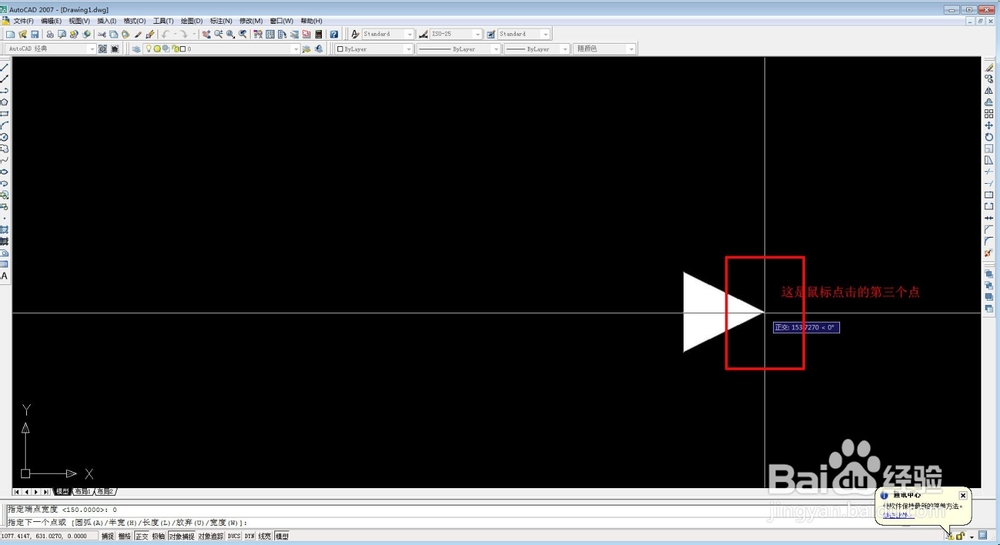The height and width of the screenshot is (545, 1000).
Task: Click the 模型 button in status bar
Action: pyautogui.click(x=282, y=536)
